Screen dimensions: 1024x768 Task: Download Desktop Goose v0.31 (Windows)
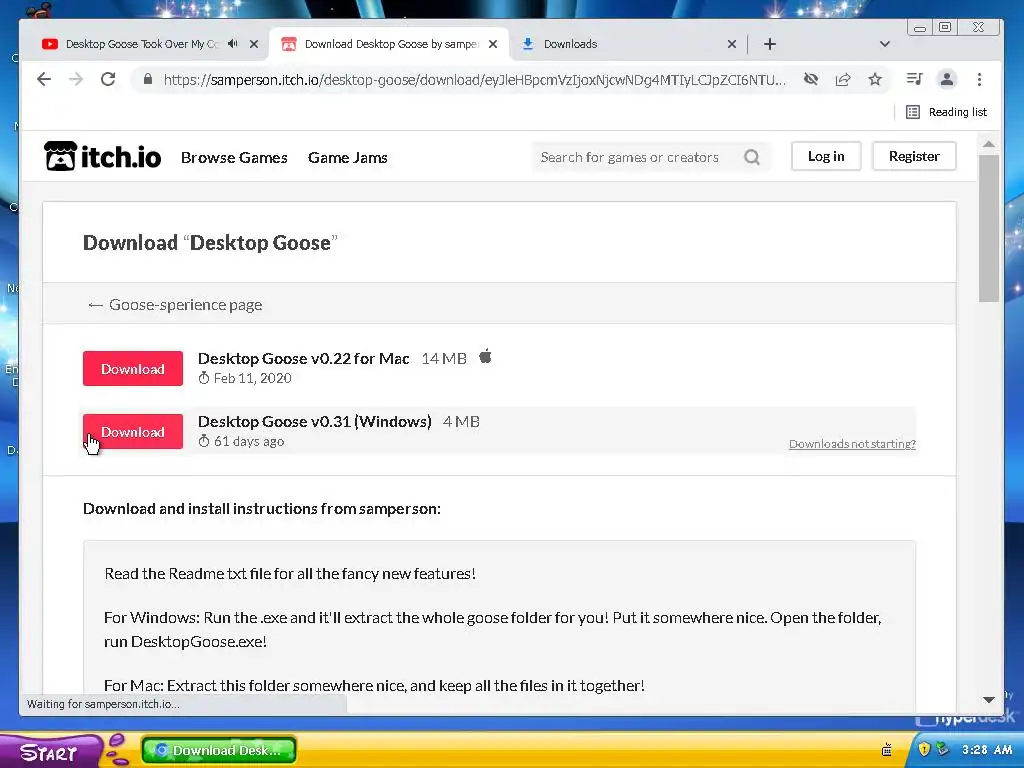click(x=133, y=432)
